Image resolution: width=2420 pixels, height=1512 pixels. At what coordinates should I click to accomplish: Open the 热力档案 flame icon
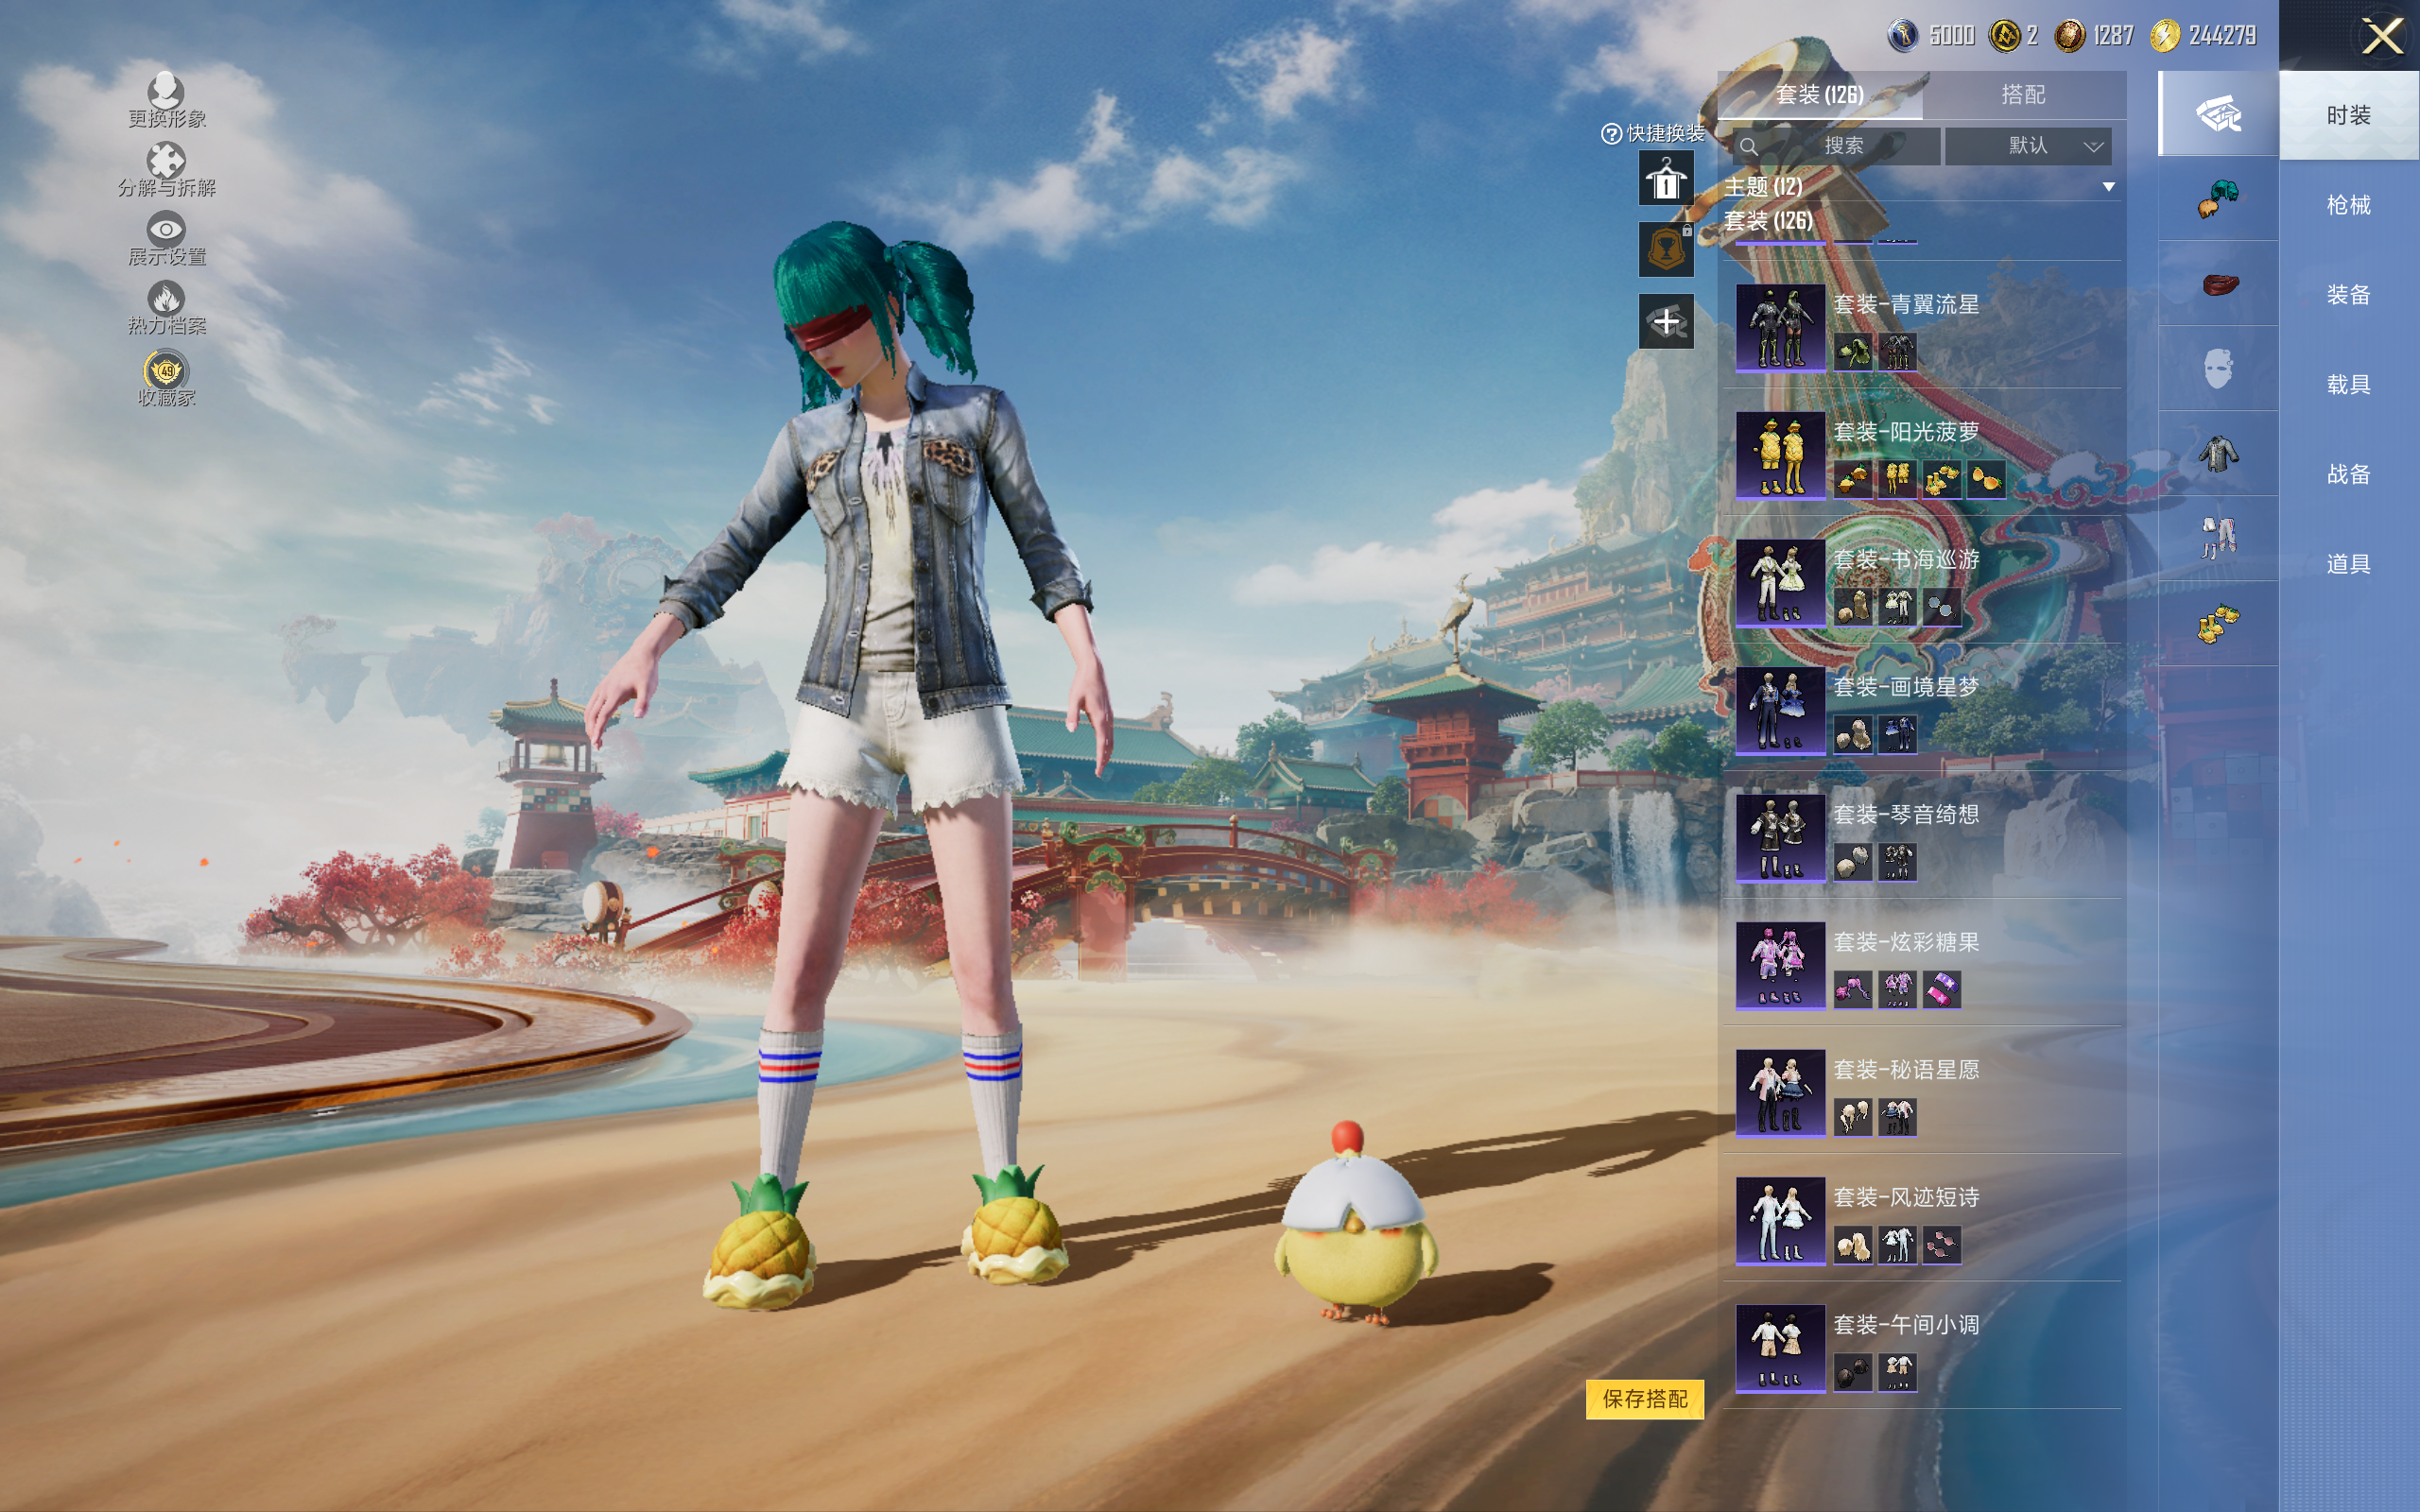tap(166, 298)
